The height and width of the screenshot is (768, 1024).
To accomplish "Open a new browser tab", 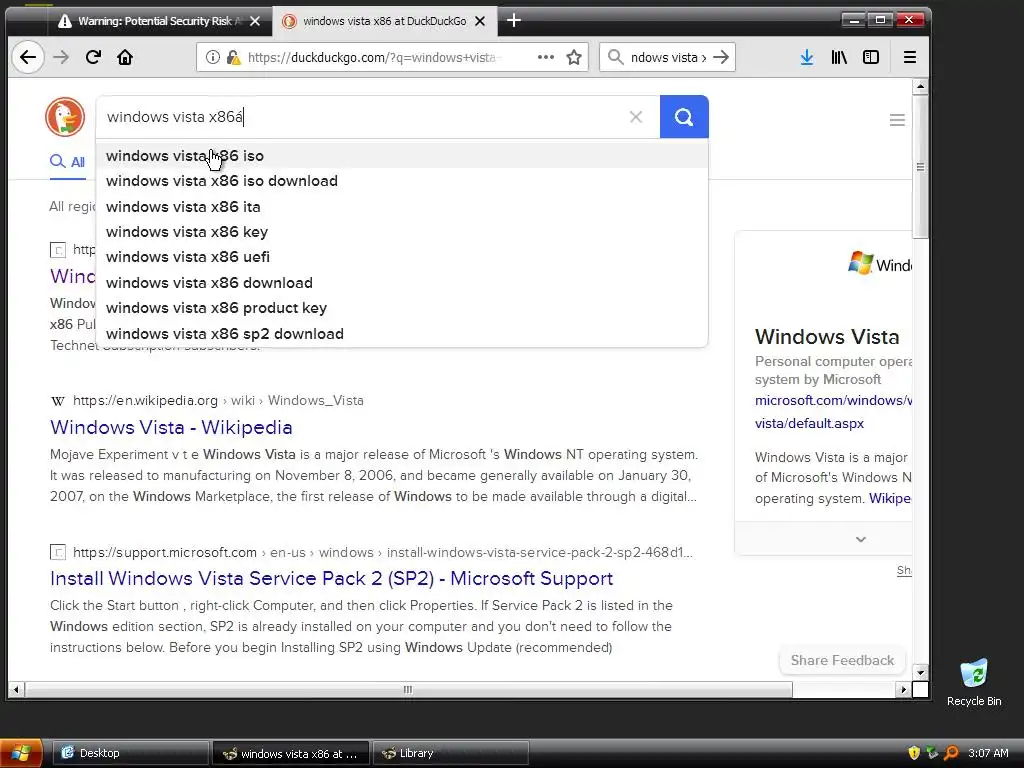I will click(514, 21).
